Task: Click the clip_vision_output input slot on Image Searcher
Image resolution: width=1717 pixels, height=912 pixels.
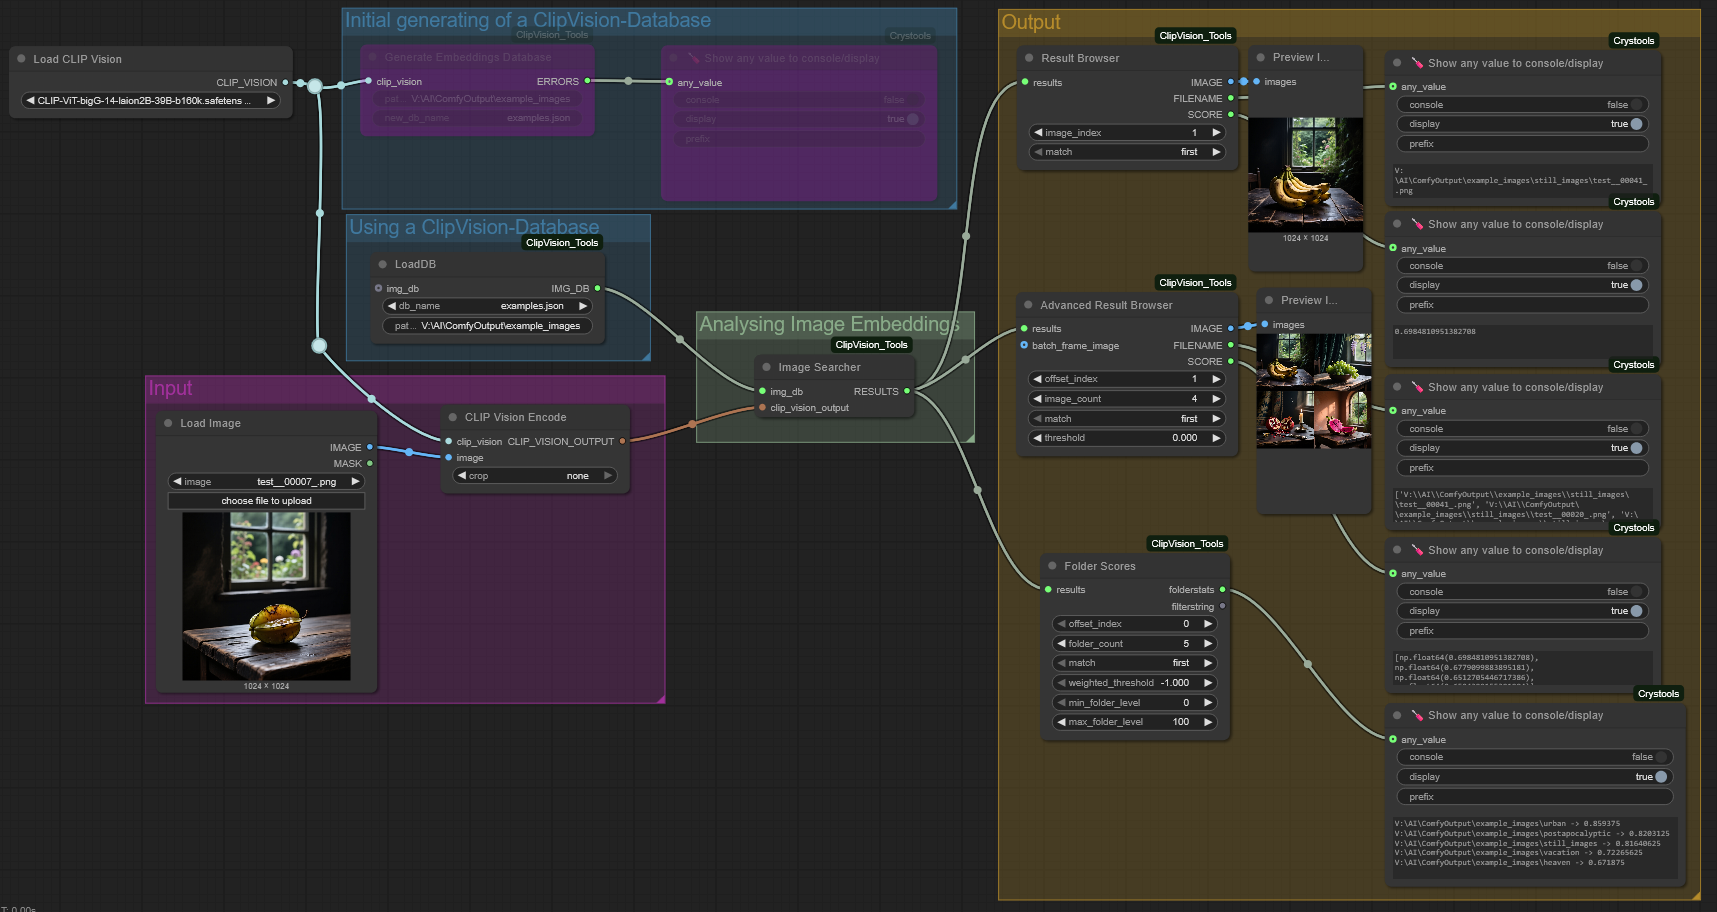Action: click(762, 407)
